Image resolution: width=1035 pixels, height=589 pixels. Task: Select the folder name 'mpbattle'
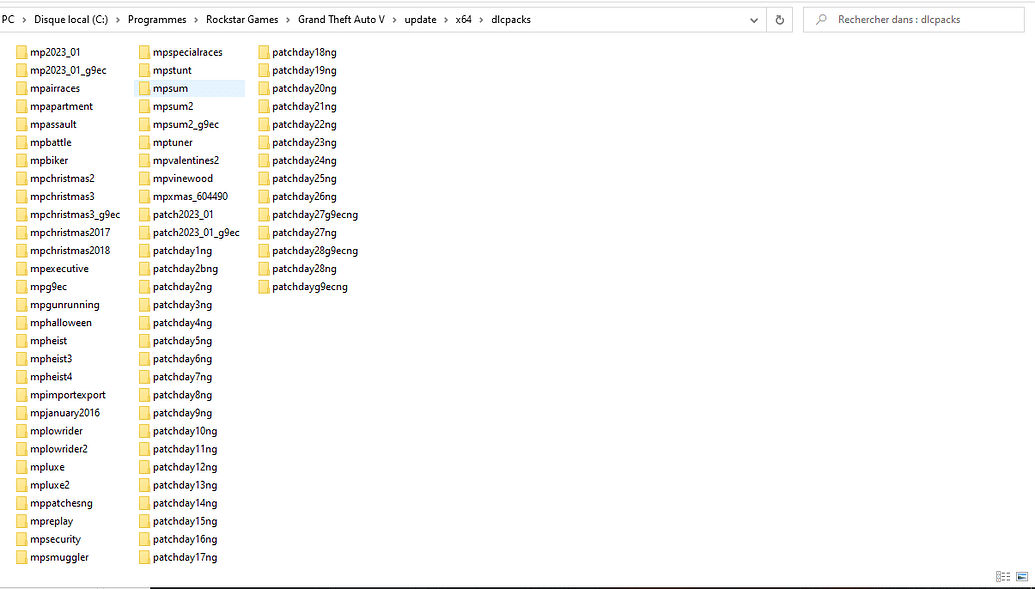click(x=51, y=143)
